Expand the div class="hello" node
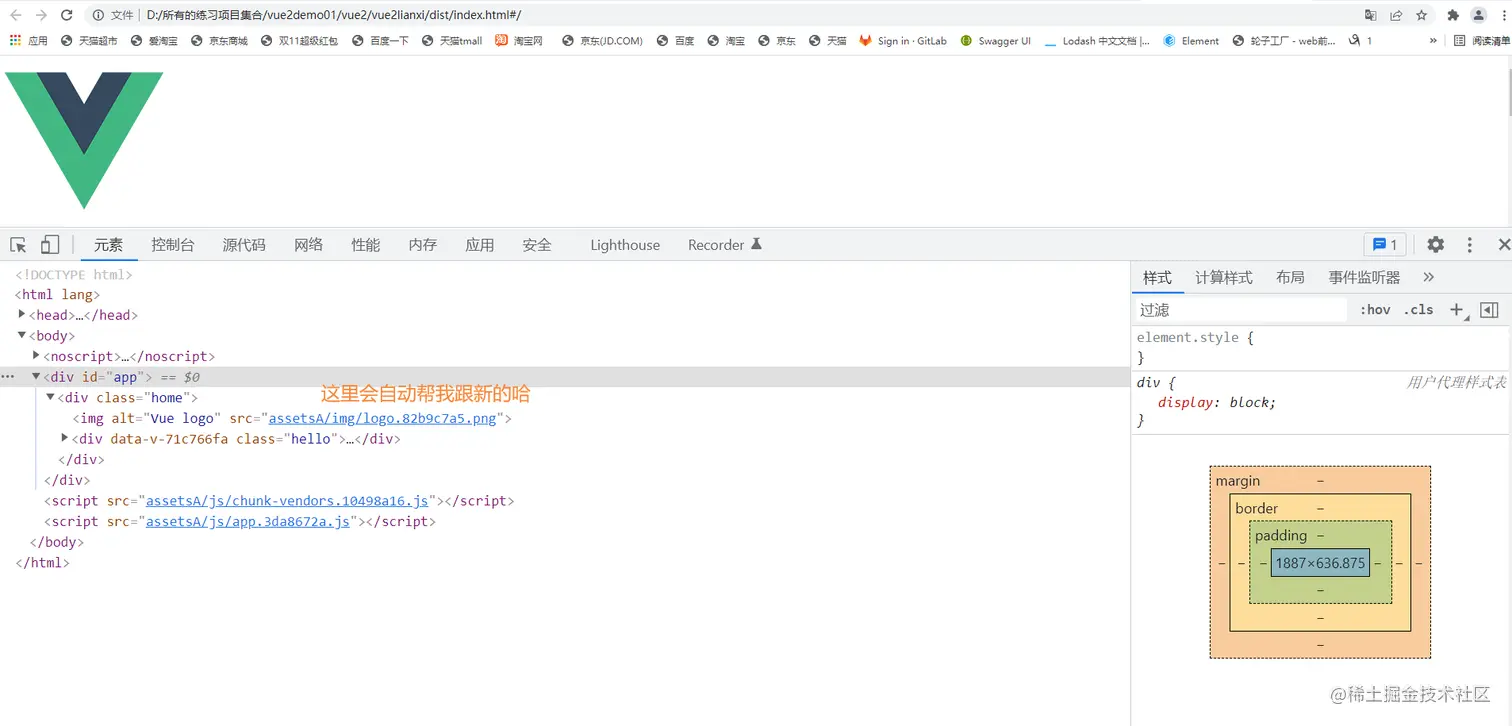Viewport: 1512px width, 726px height. point(65,438)
